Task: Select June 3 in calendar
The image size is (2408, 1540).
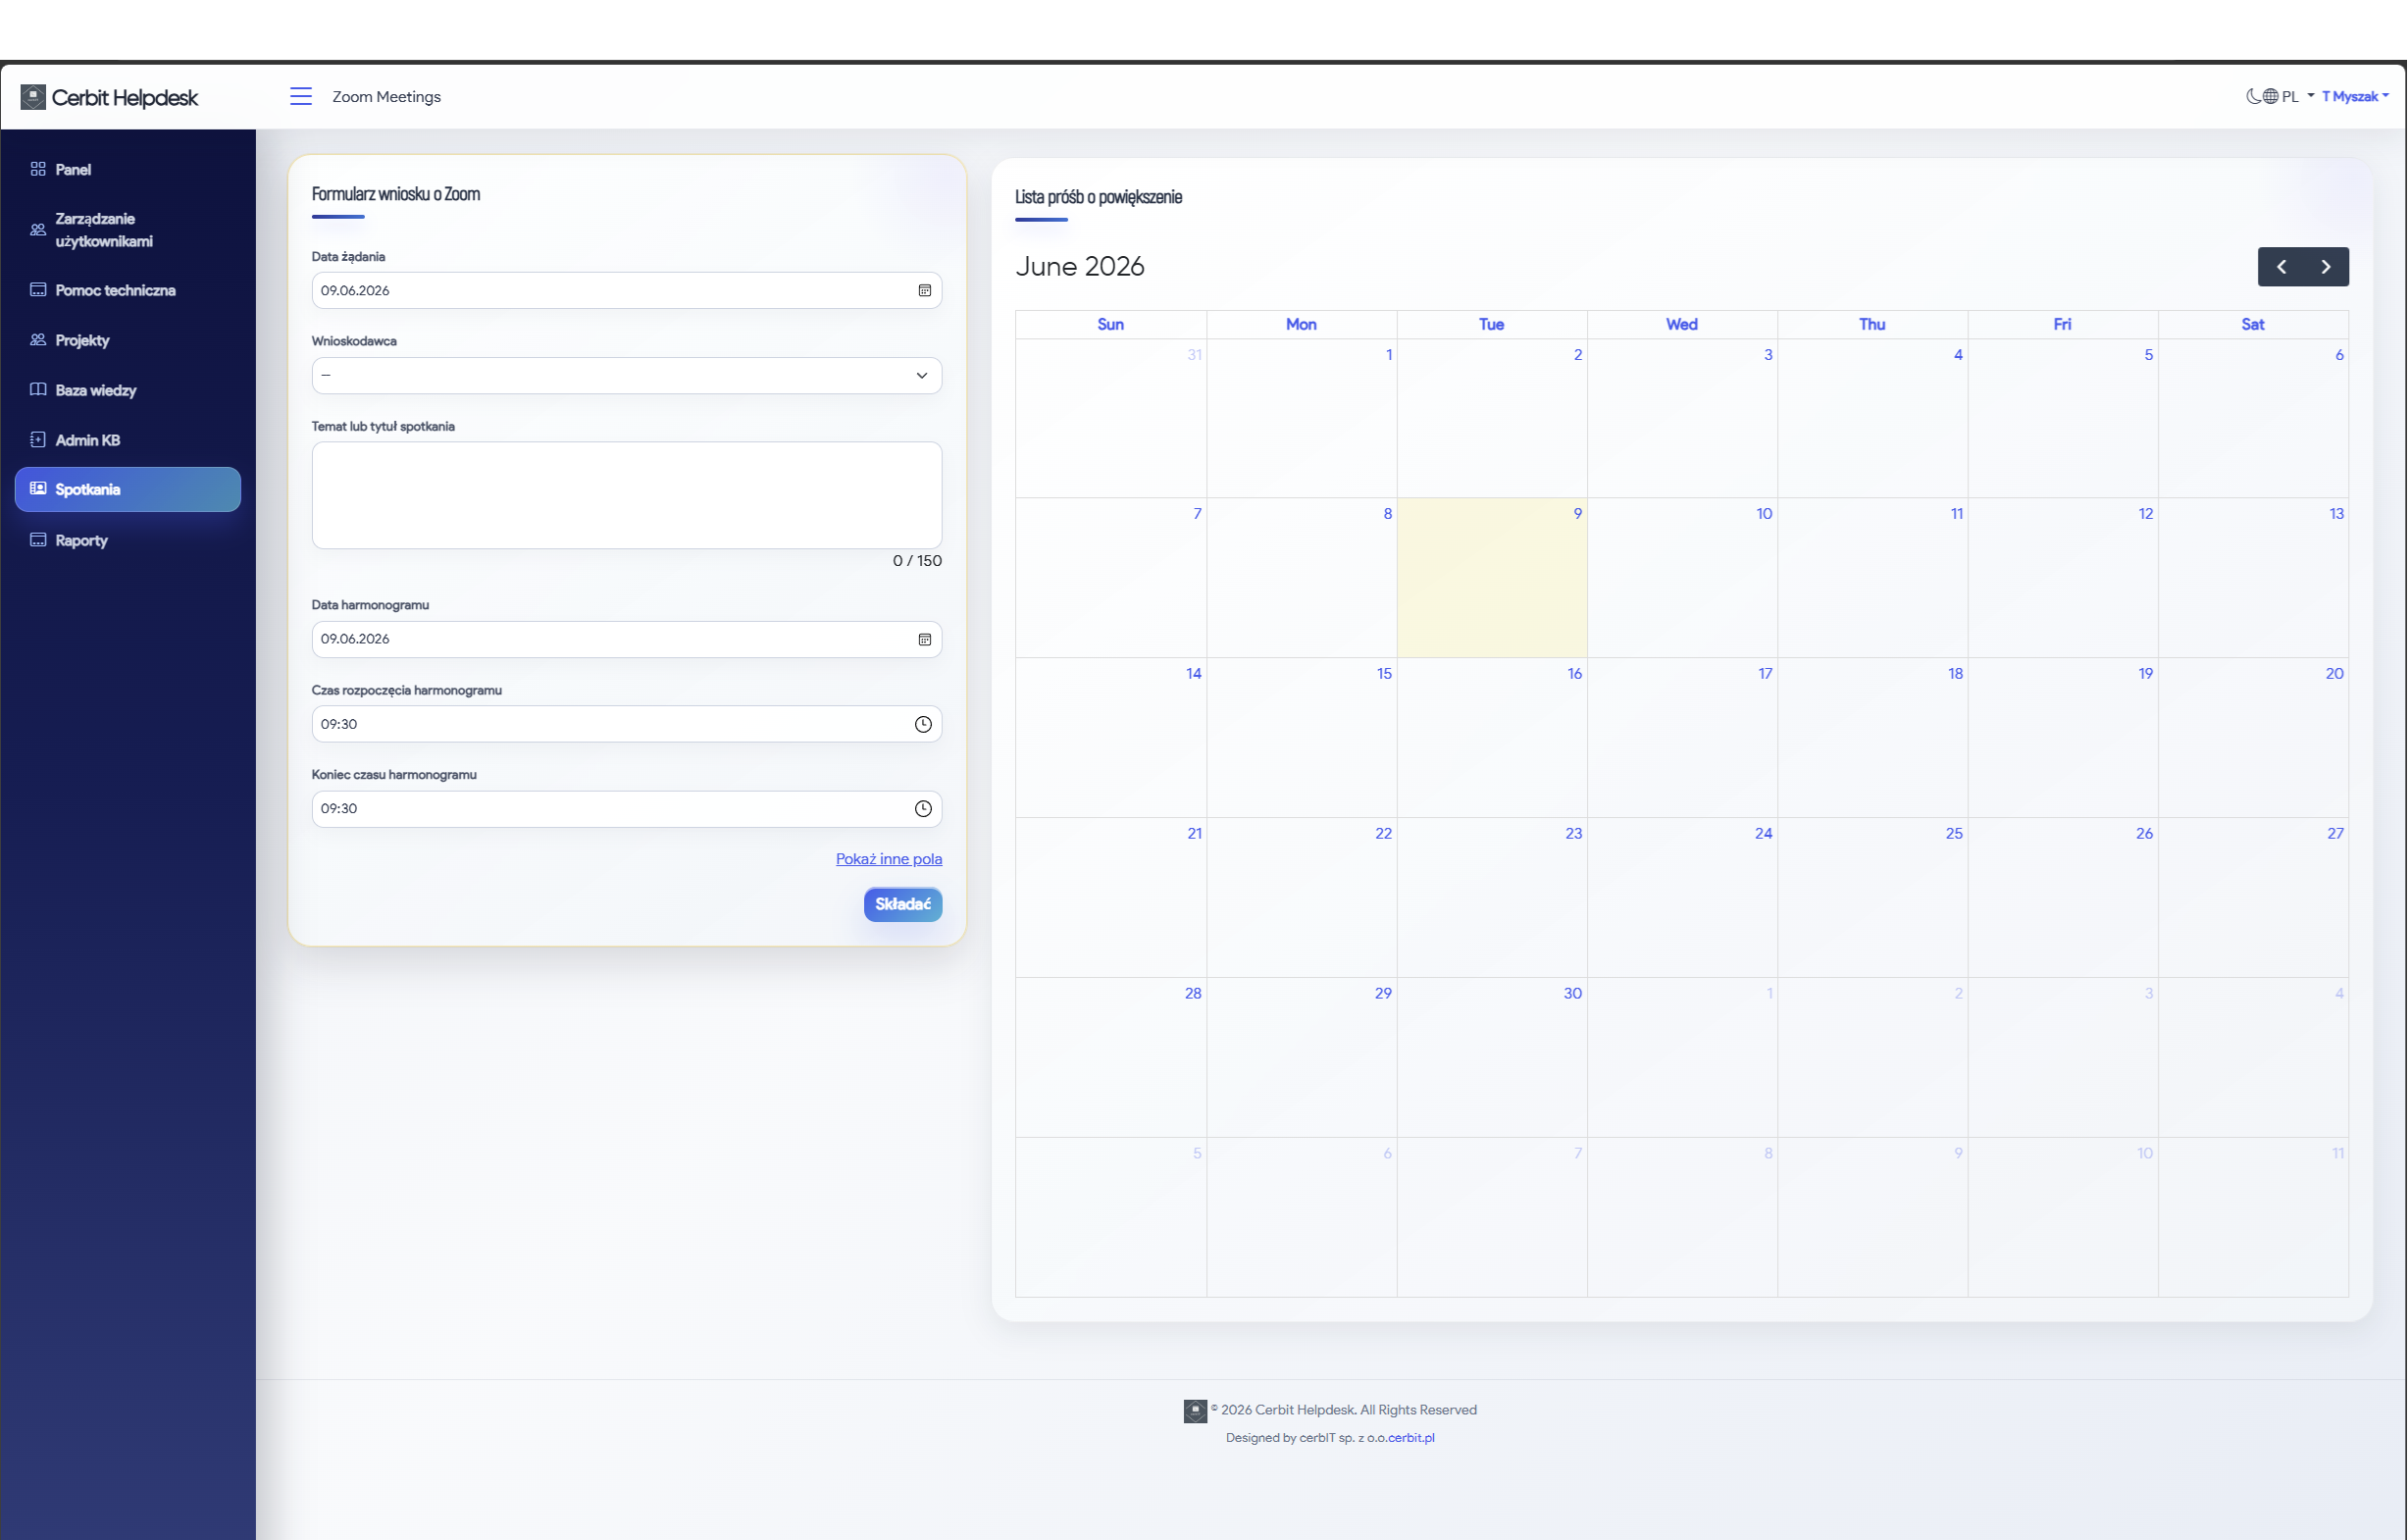Action: coord(1682,418)
